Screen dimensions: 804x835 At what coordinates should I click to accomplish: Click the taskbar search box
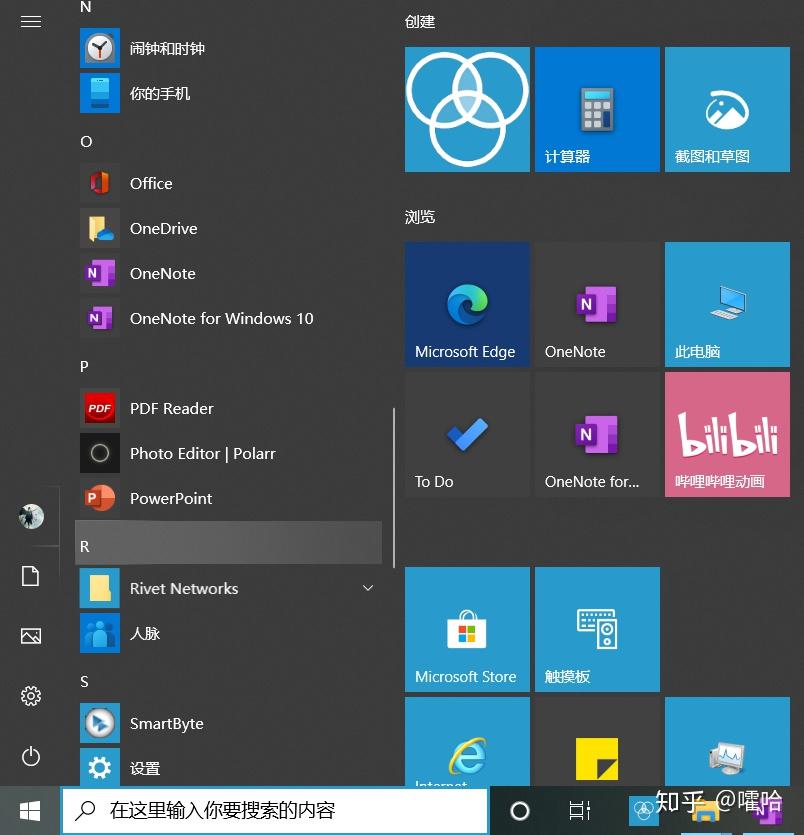[274, 811]
